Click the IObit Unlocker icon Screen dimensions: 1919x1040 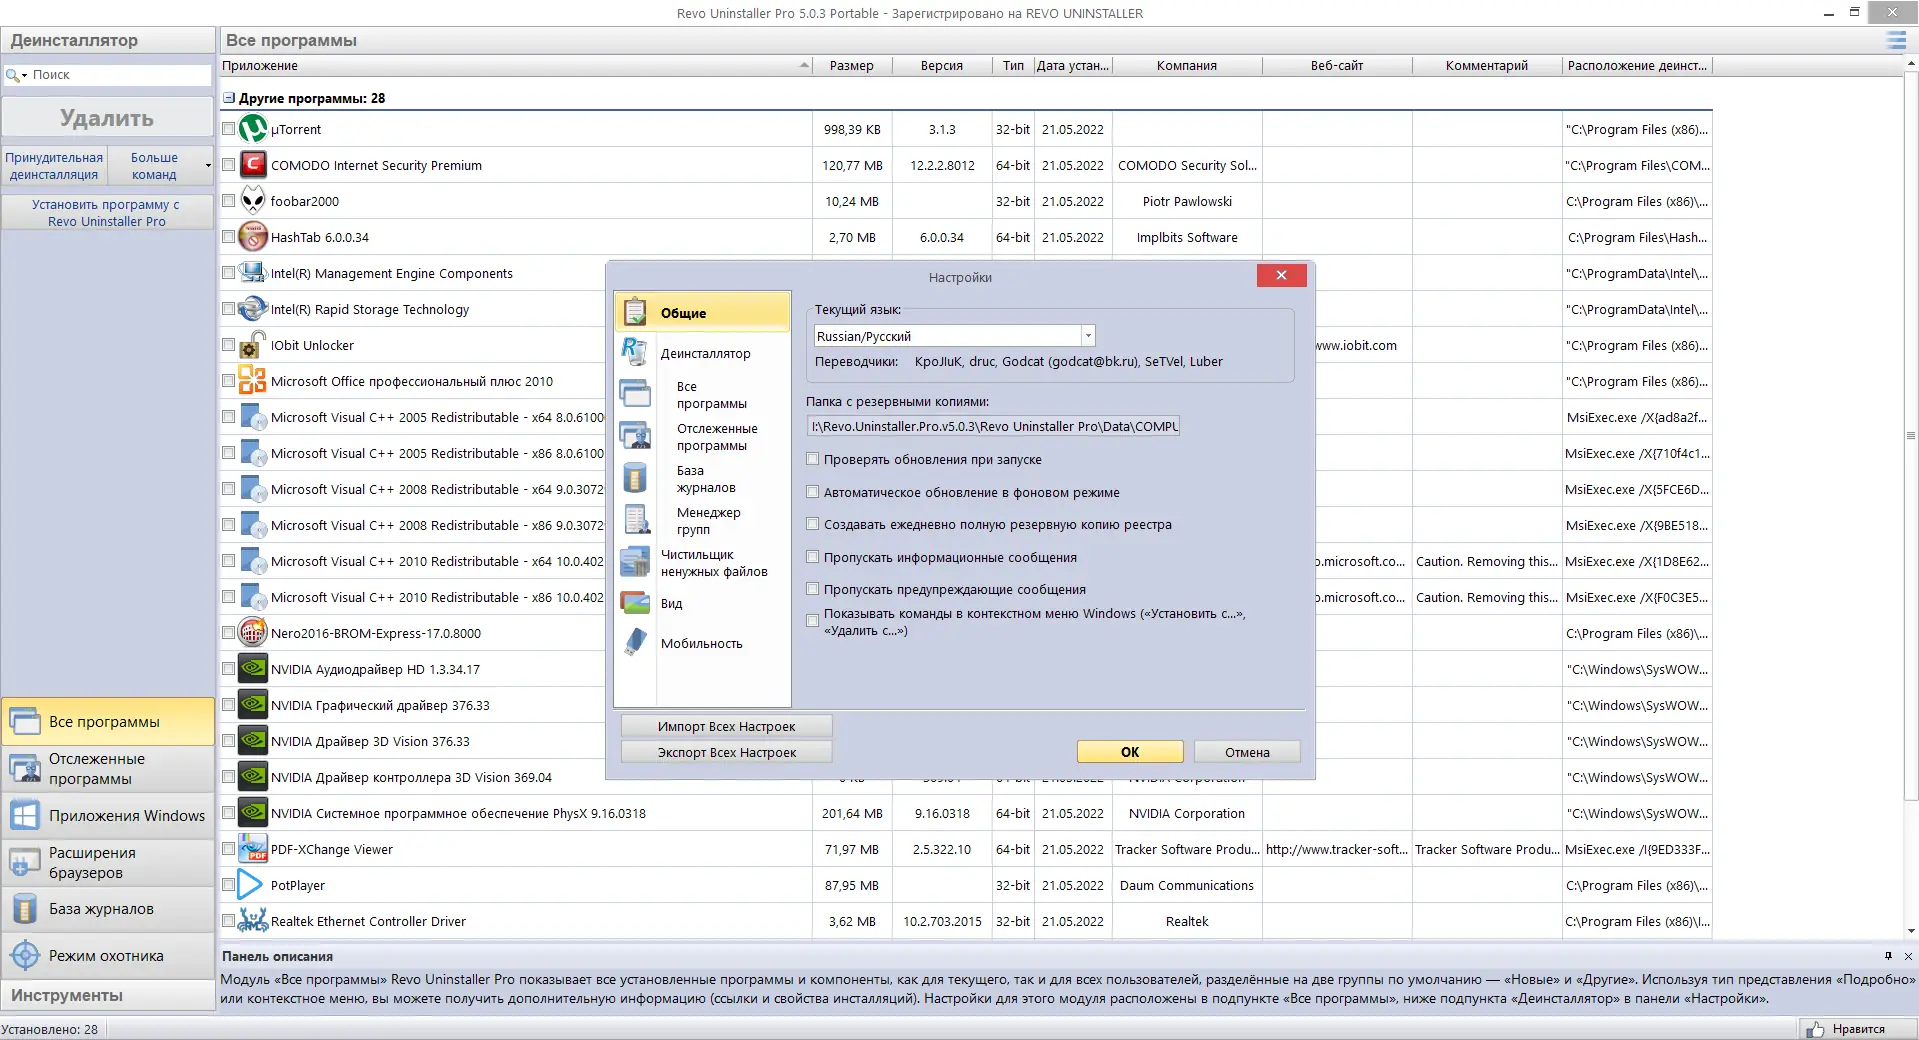253,345
